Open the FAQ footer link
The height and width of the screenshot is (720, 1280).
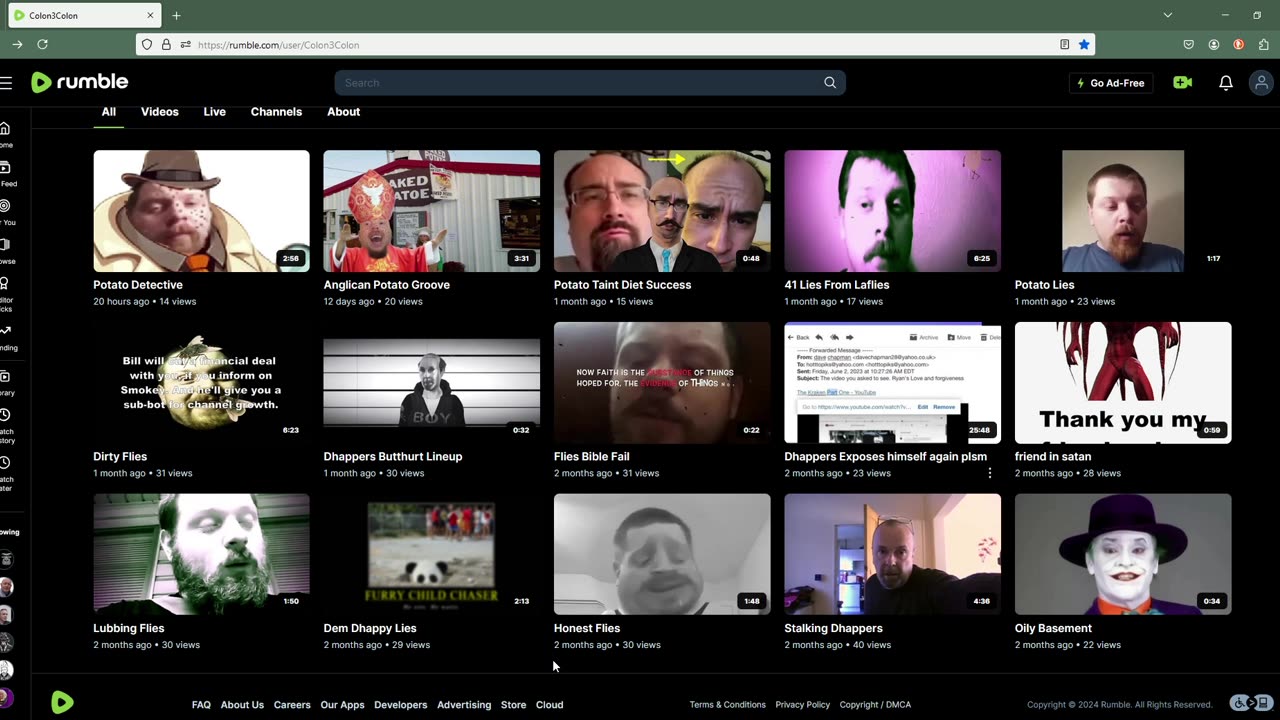201,705
